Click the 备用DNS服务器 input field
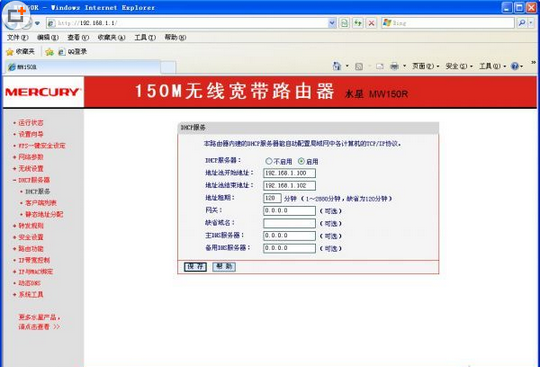The image size is (541, 367). click(289, 248)
